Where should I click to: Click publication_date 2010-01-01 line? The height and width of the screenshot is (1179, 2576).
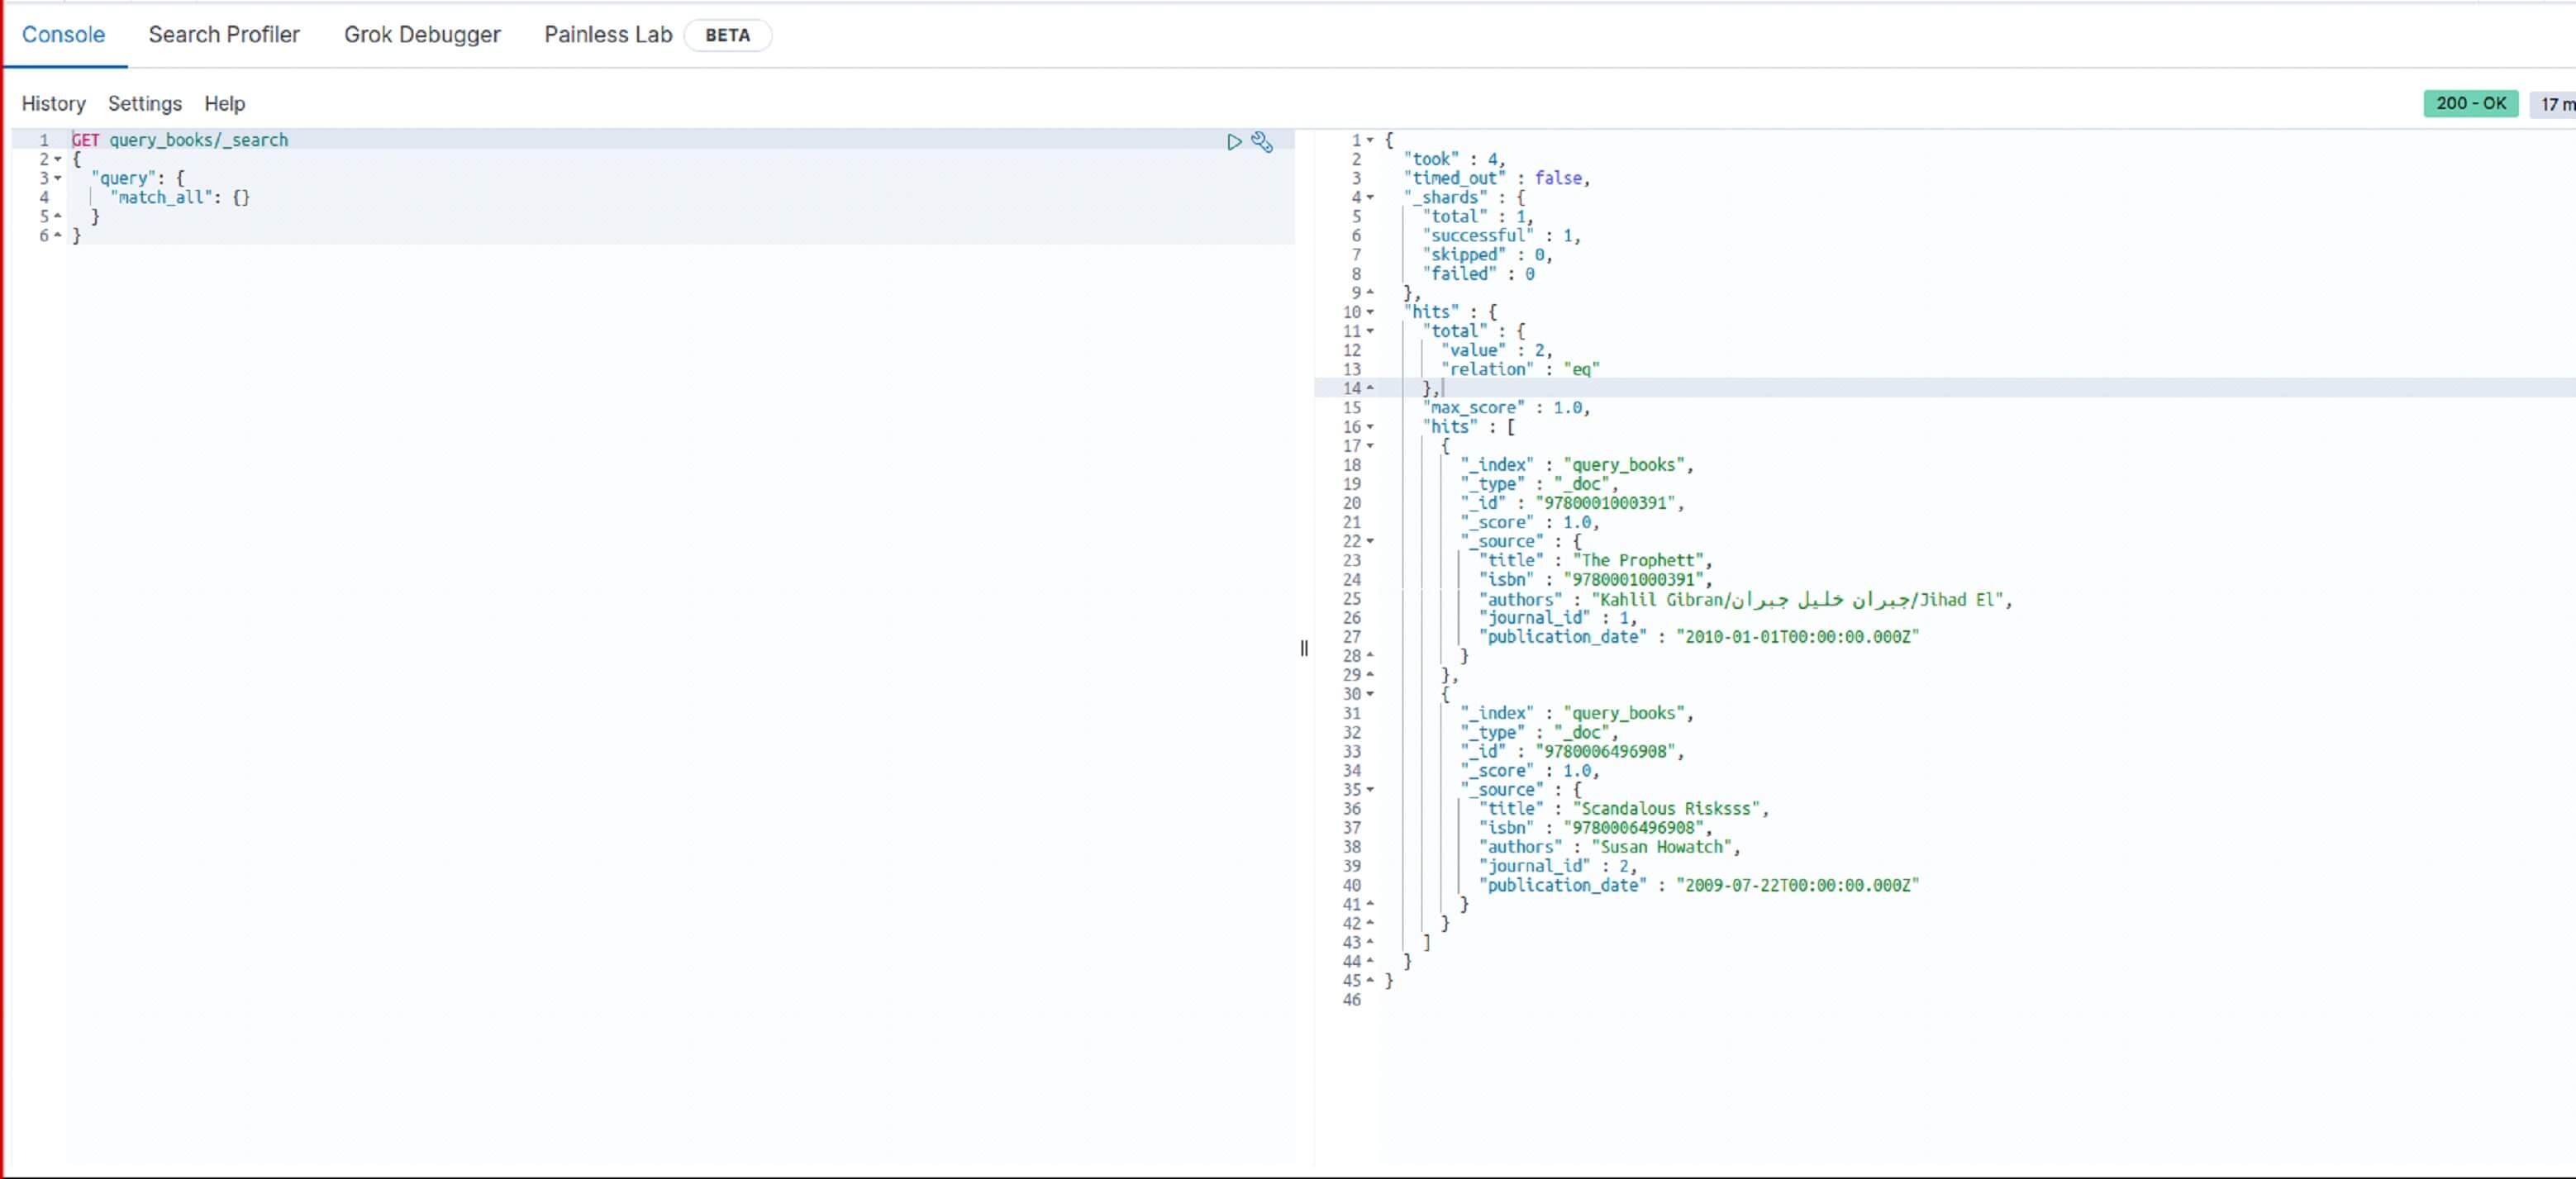pyautogui.click(x=1699, y=636)
